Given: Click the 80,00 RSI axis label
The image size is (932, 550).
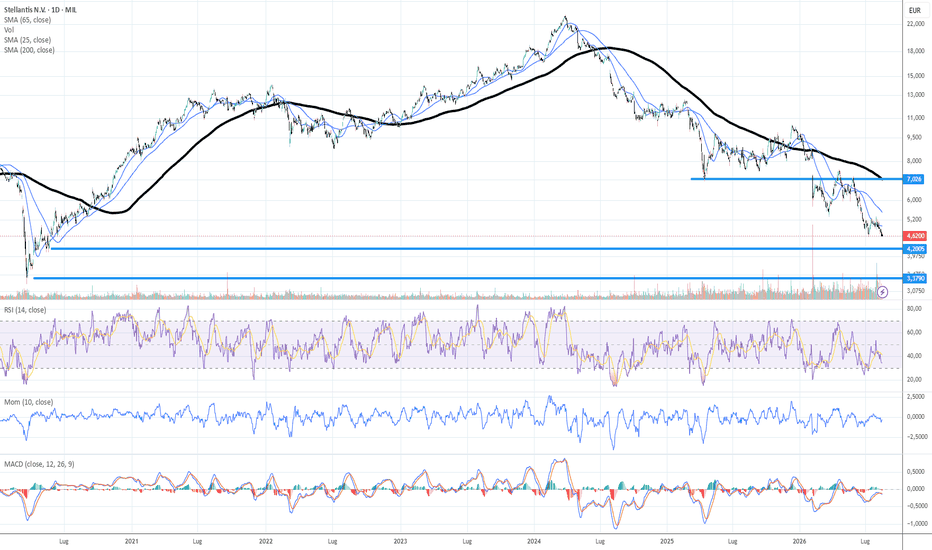Looking at the screenshot, I should (x=915, y=309).
